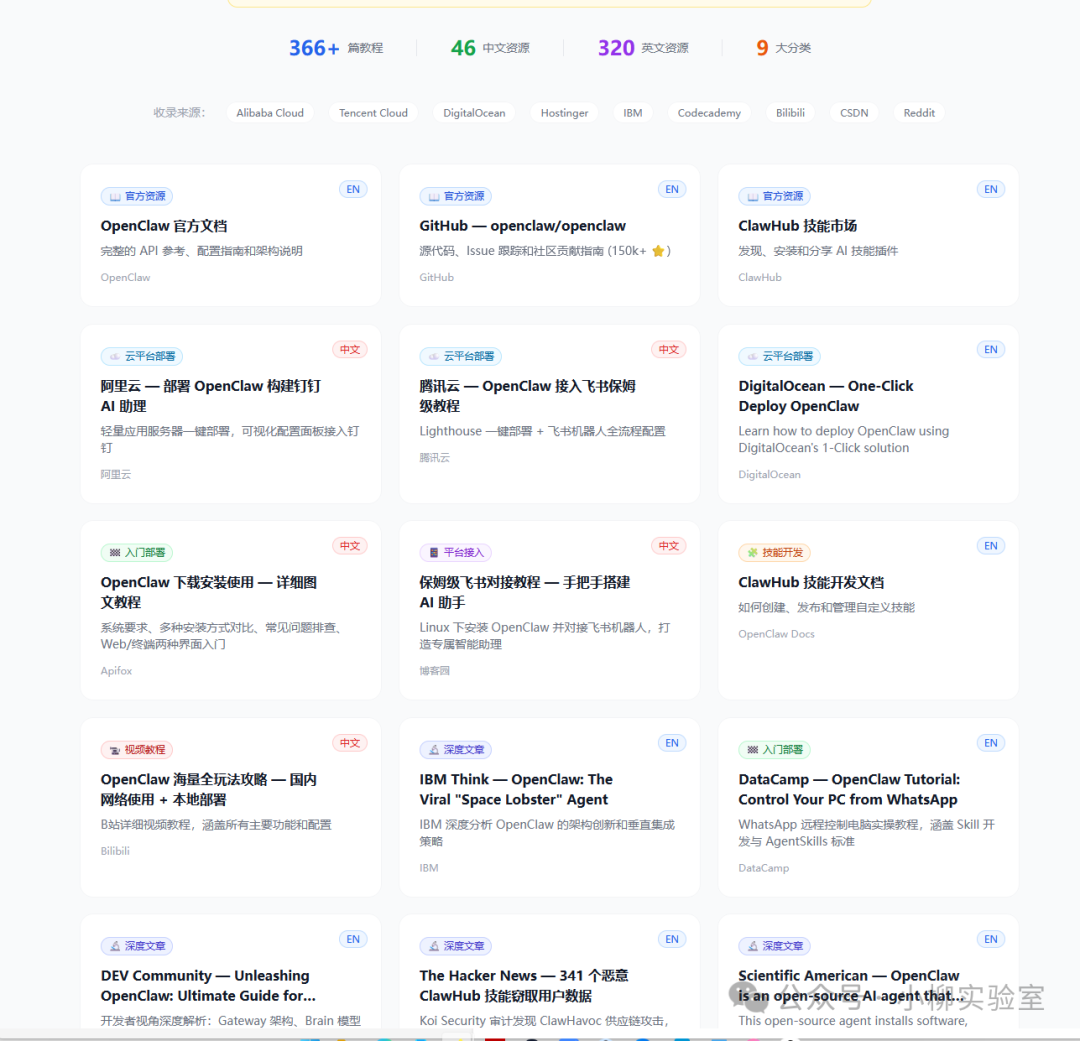Click the DataCamp source label

[764, 868]
